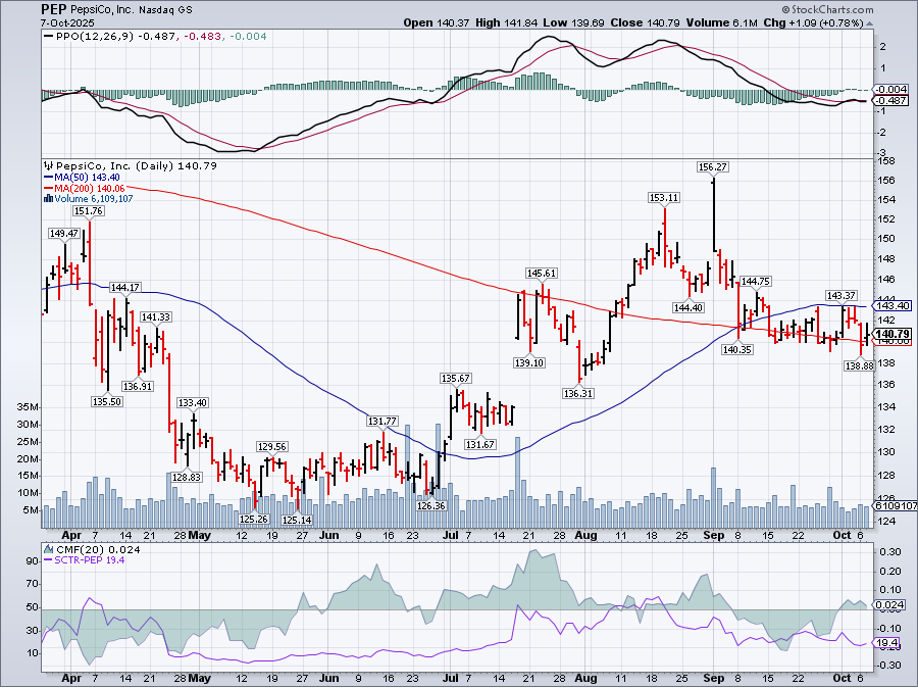
Task: Select the 156.27 peak price label
Action: click(712, 167)
